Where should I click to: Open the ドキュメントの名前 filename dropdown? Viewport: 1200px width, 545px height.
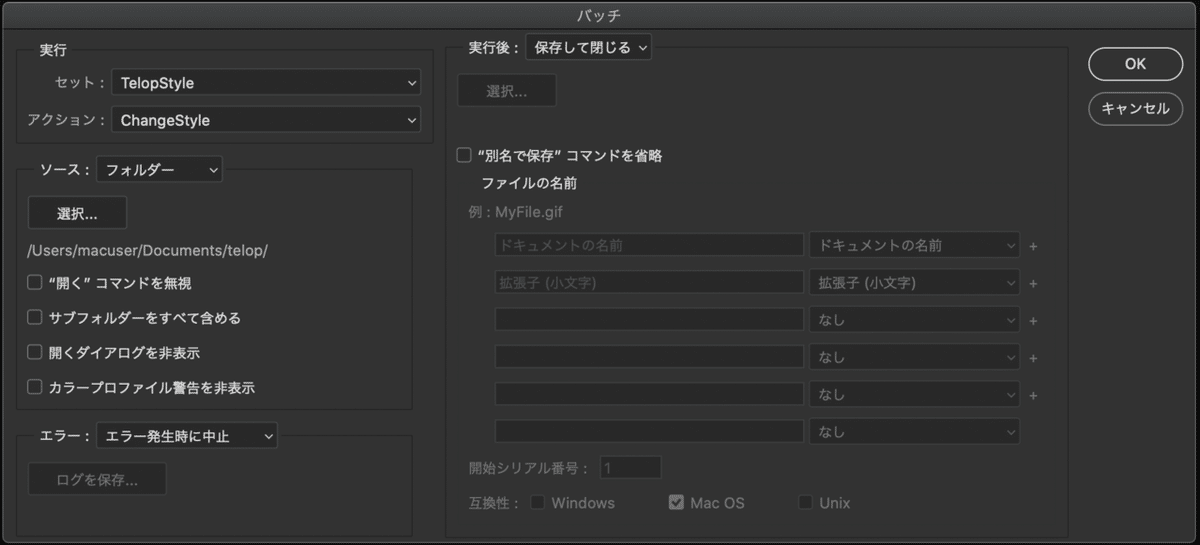914,245
